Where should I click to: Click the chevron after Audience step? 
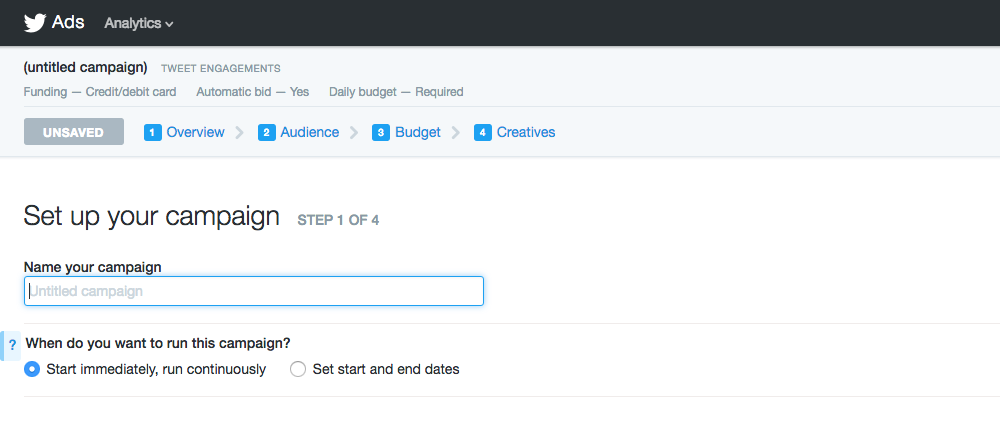pyautogui.click(x=354, y=133)
